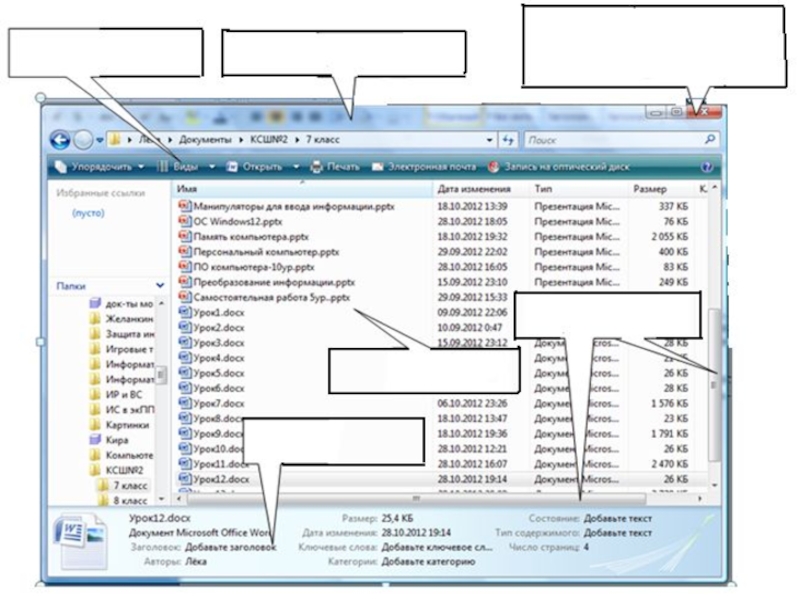The height and width of the screenshot is (600, 800).
Task: Select the Урок3.docx file icon
Action: [x=185, y=342]
